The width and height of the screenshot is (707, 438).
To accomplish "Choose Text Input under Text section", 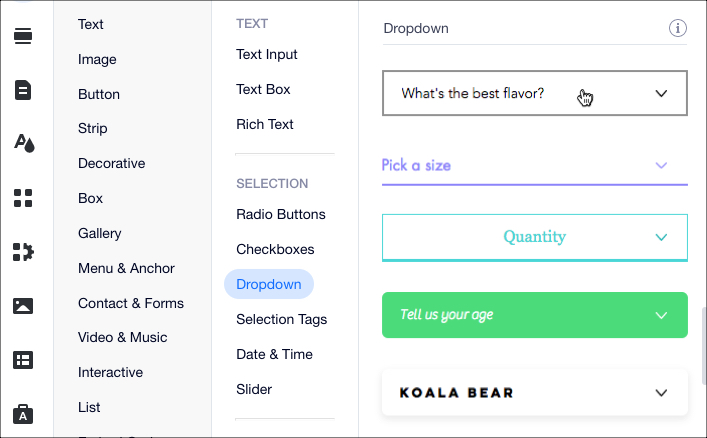I will pos(266,55).
